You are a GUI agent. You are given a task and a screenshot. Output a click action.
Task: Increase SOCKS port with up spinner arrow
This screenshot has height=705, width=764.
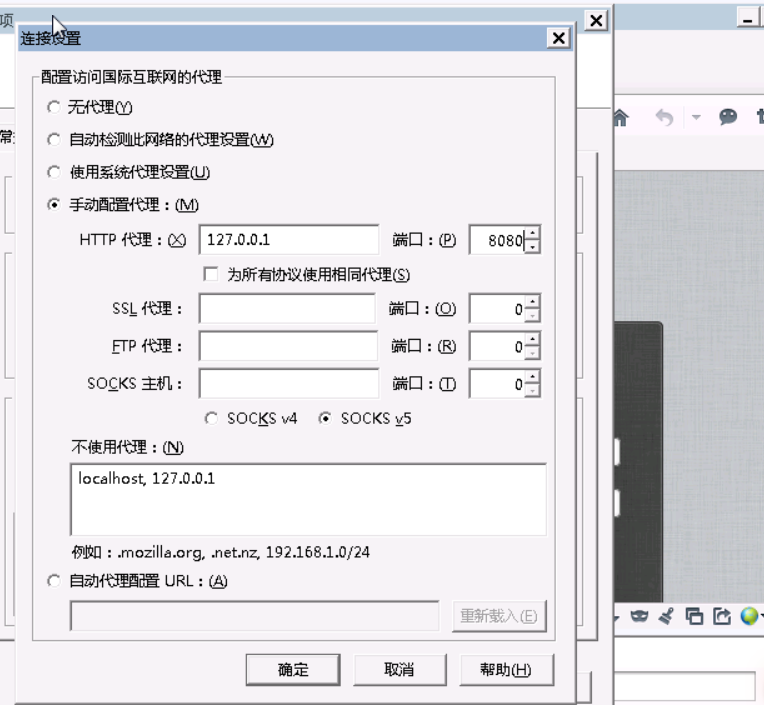[x=533, y=377]
